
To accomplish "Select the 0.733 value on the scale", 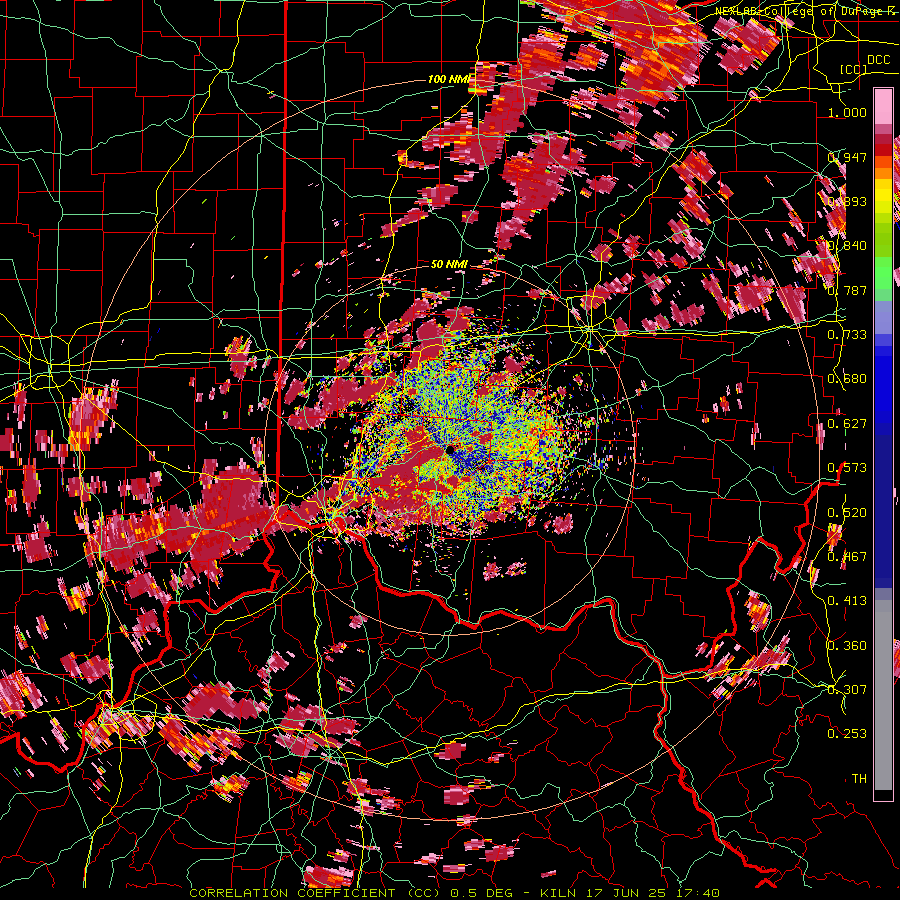I will click(x=847, y=335).
